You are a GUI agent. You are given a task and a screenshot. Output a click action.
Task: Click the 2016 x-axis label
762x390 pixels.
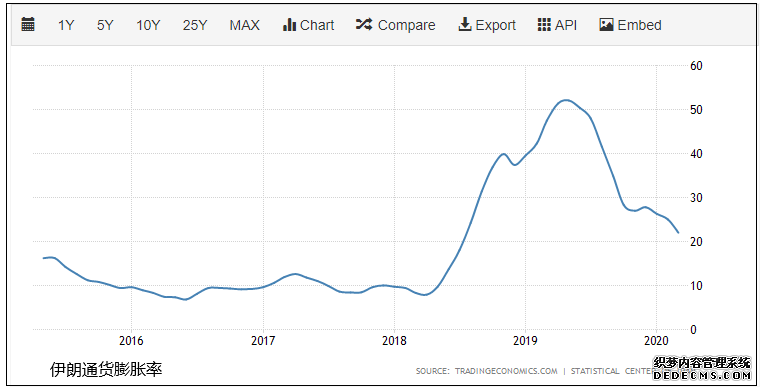tap(131, 341)
